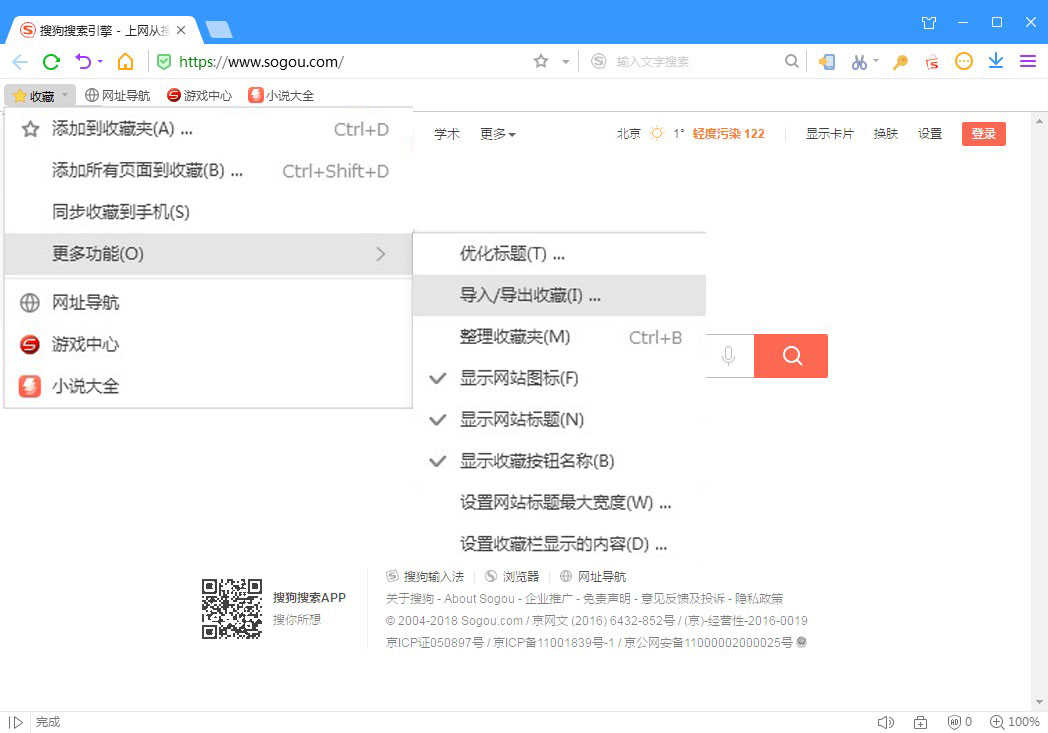
Task: Open dropdown arrow beside address star
Action: 565,61
